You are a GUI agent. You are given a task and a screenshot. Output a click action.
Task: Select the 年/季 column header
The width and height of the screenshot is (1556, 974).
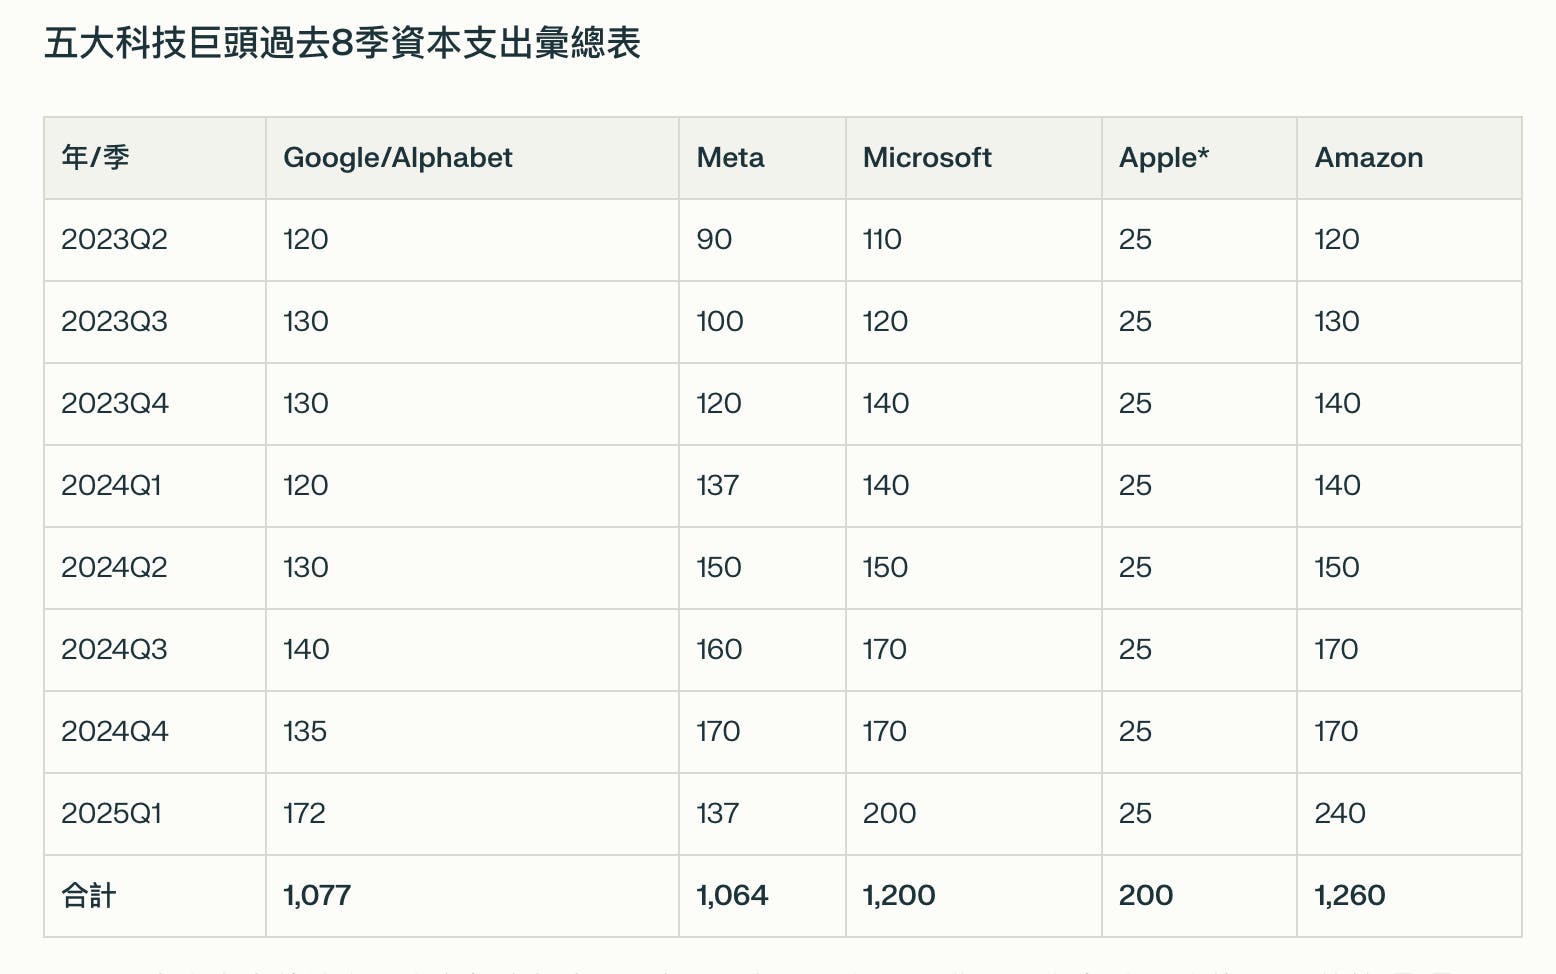(96, 158)
